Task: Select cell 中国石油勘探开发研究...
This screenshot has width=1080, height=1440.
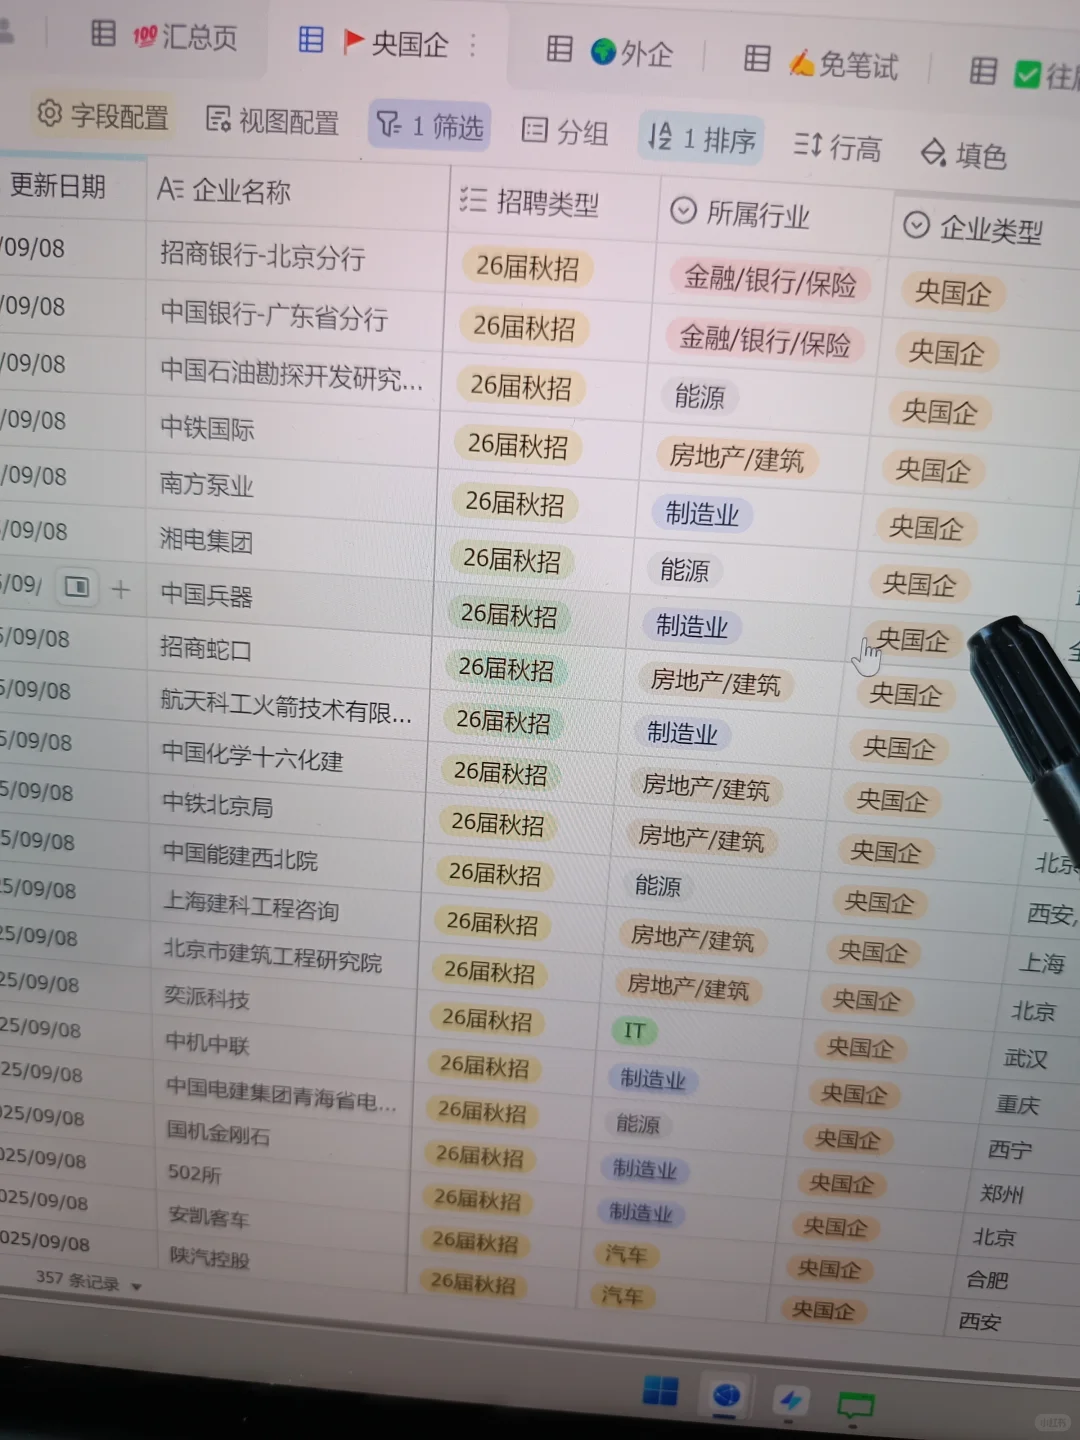Action: [292, 374]
